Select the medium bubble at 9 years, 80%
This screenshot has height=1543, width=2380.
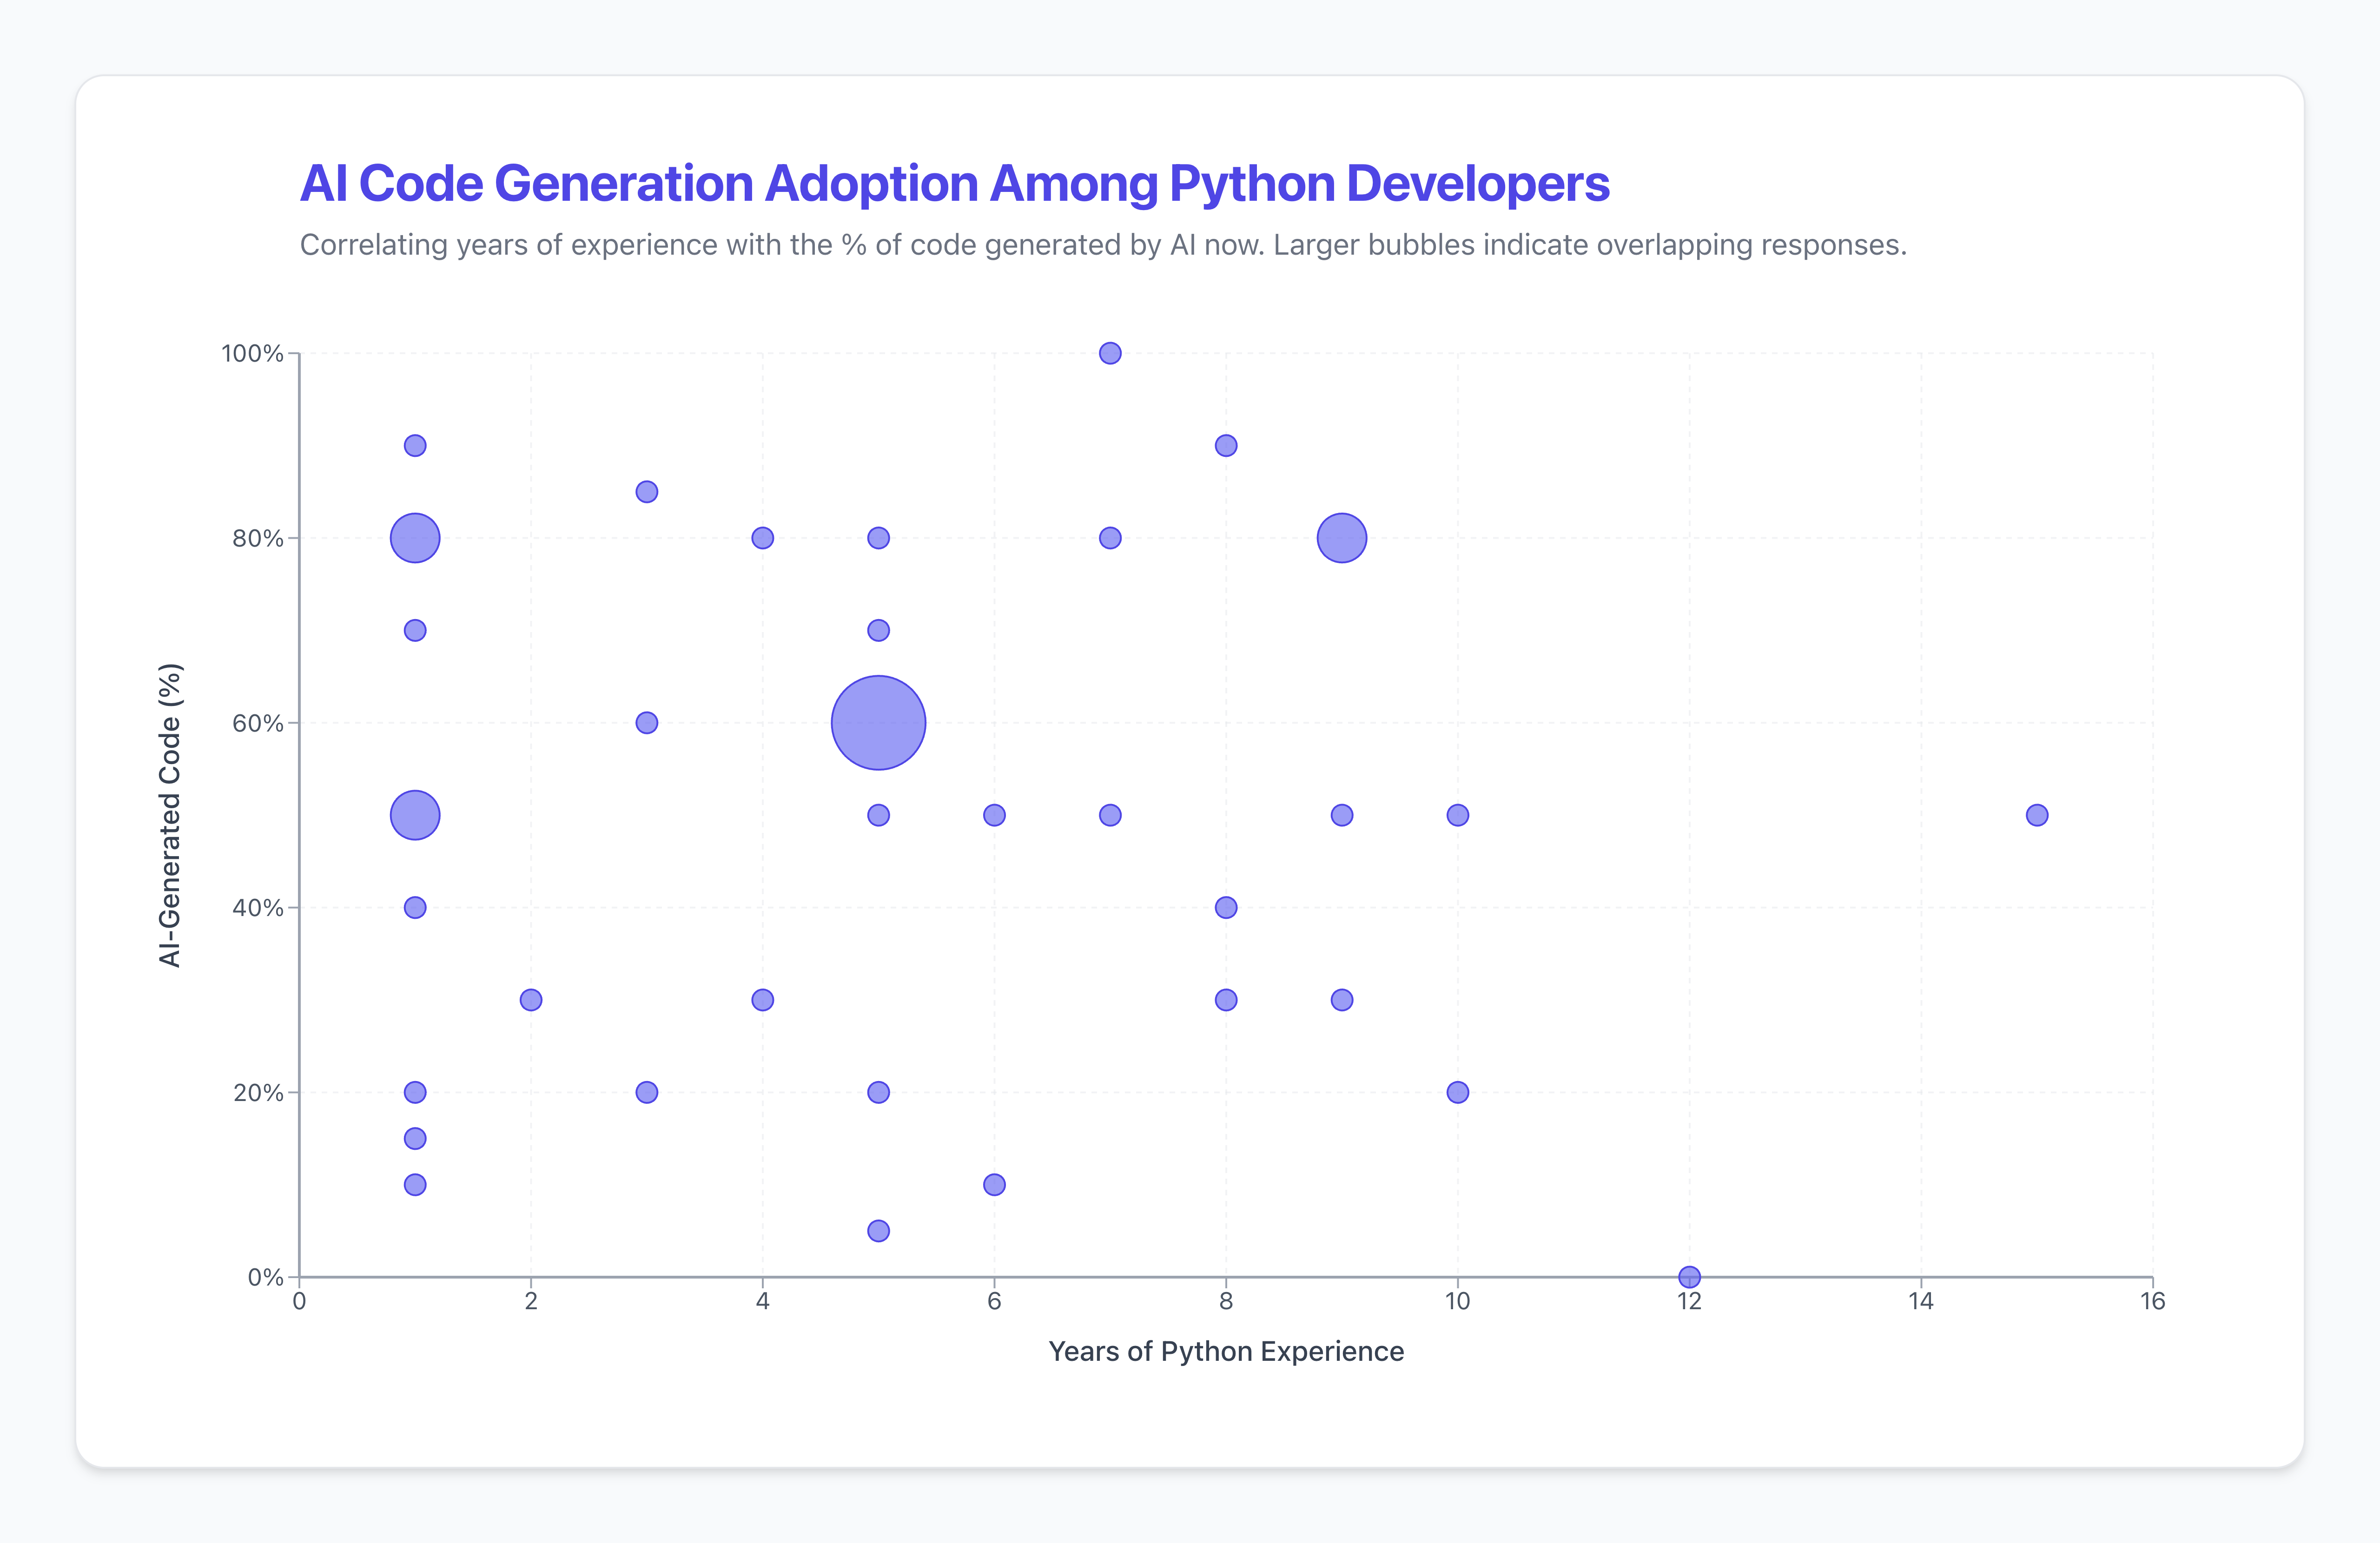(1342, 538)
